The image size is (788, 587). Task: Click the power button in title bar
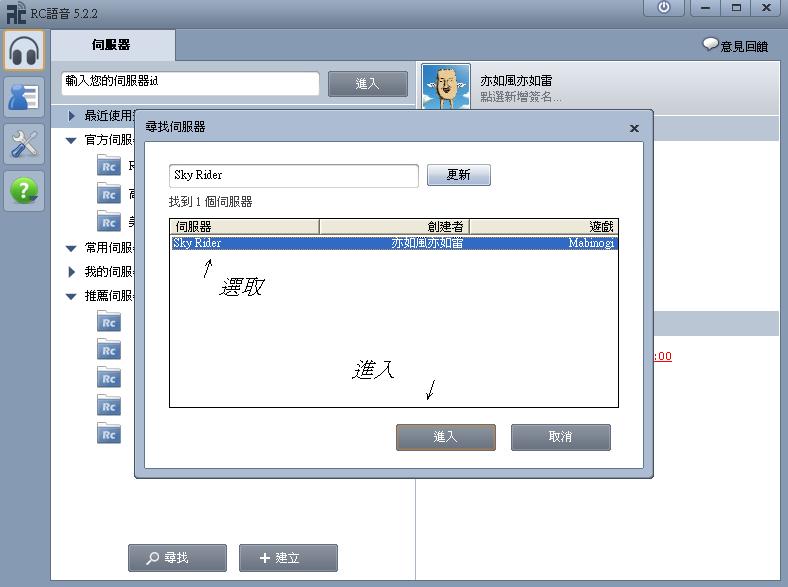pyautogui.click(x=664, y=8)
